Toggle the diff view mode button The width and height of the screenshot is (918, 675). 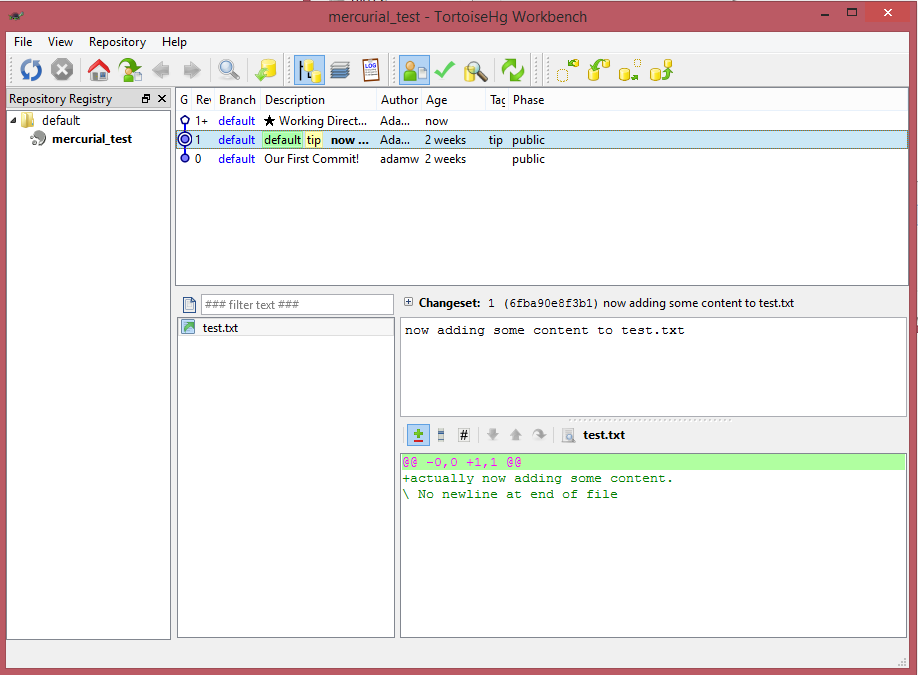point(418,435)
